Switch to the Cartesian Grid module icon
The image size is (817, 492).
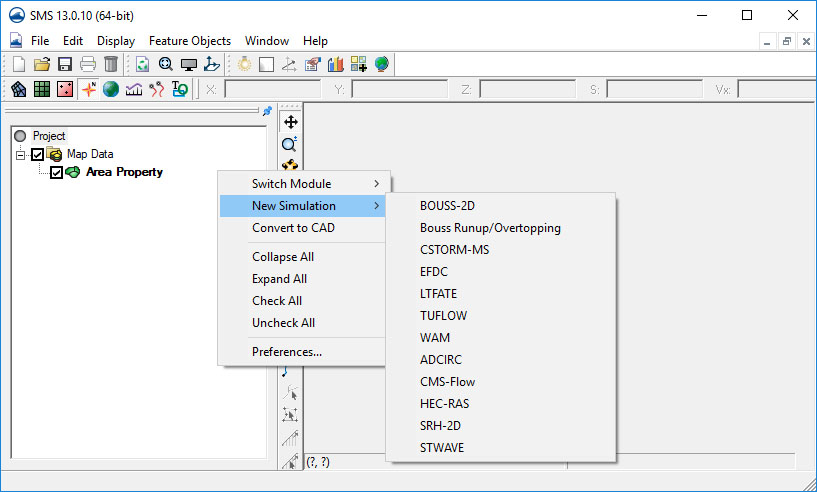coord(42,89)
